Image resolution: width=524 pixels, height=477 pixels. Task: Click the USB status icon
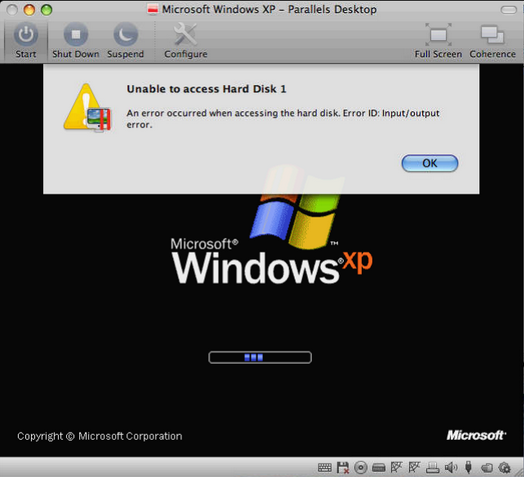click(x=469, y=467)
